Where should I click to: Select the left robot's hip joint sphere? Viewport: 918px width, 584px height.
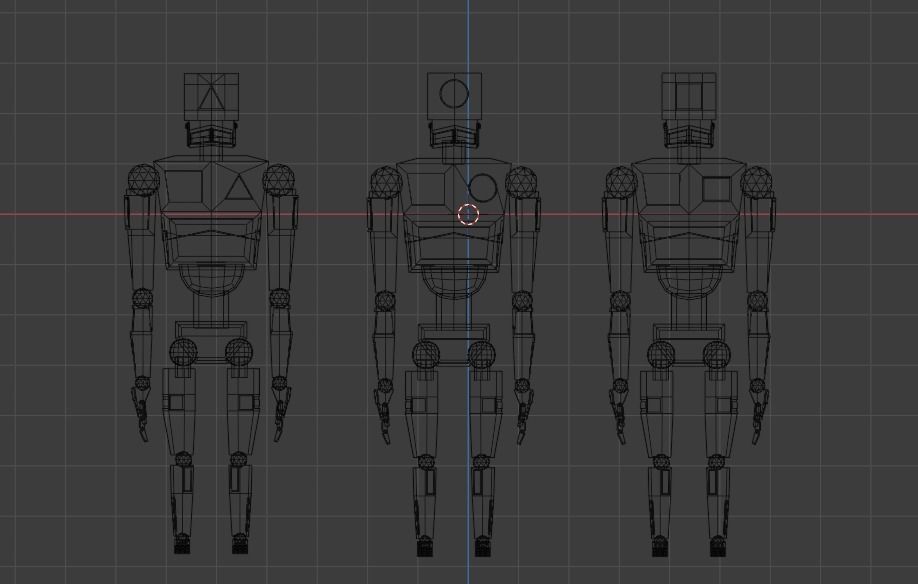(x=185, y=352)
